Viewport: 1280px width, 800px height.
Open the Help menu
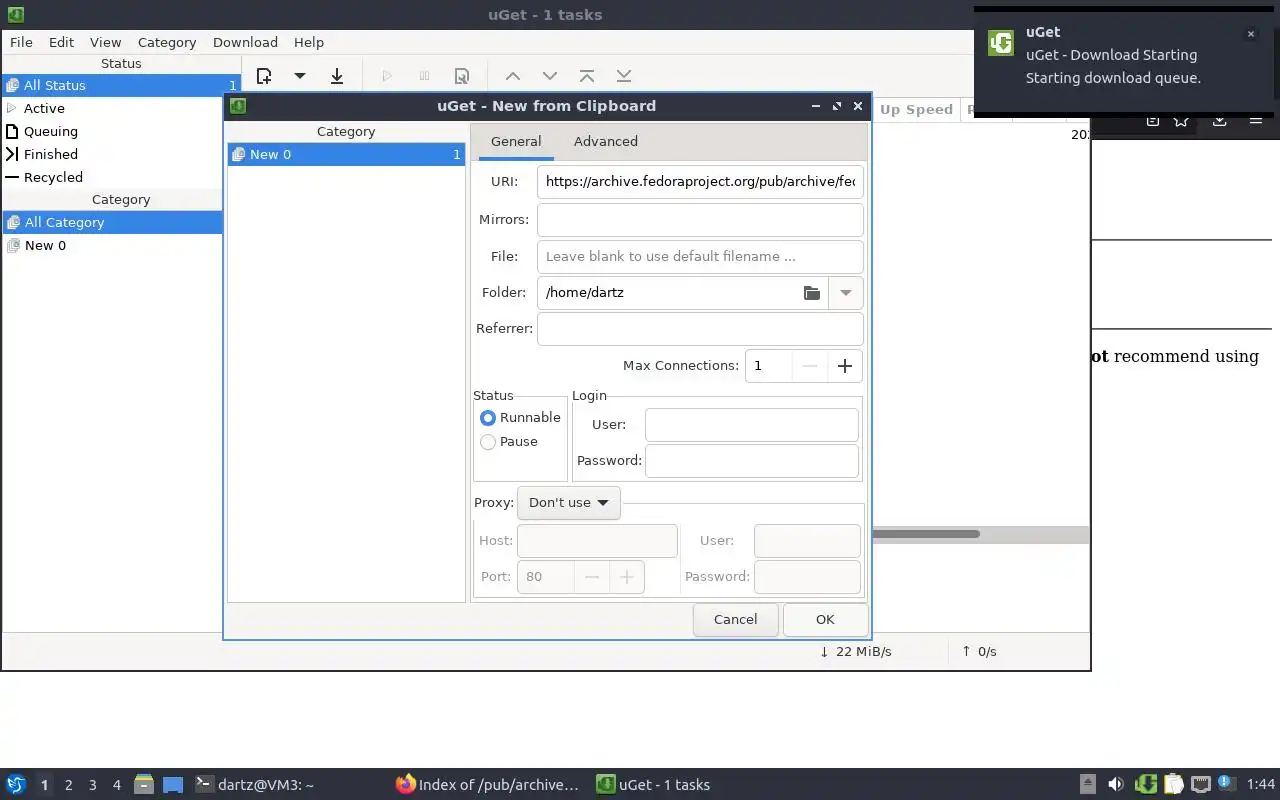tap(309, 42)
